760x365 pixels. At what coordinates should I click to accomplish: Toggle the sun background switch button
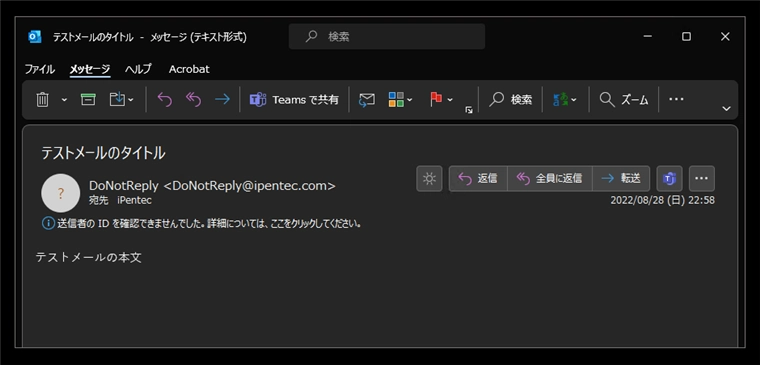click(x=429, y=179)
